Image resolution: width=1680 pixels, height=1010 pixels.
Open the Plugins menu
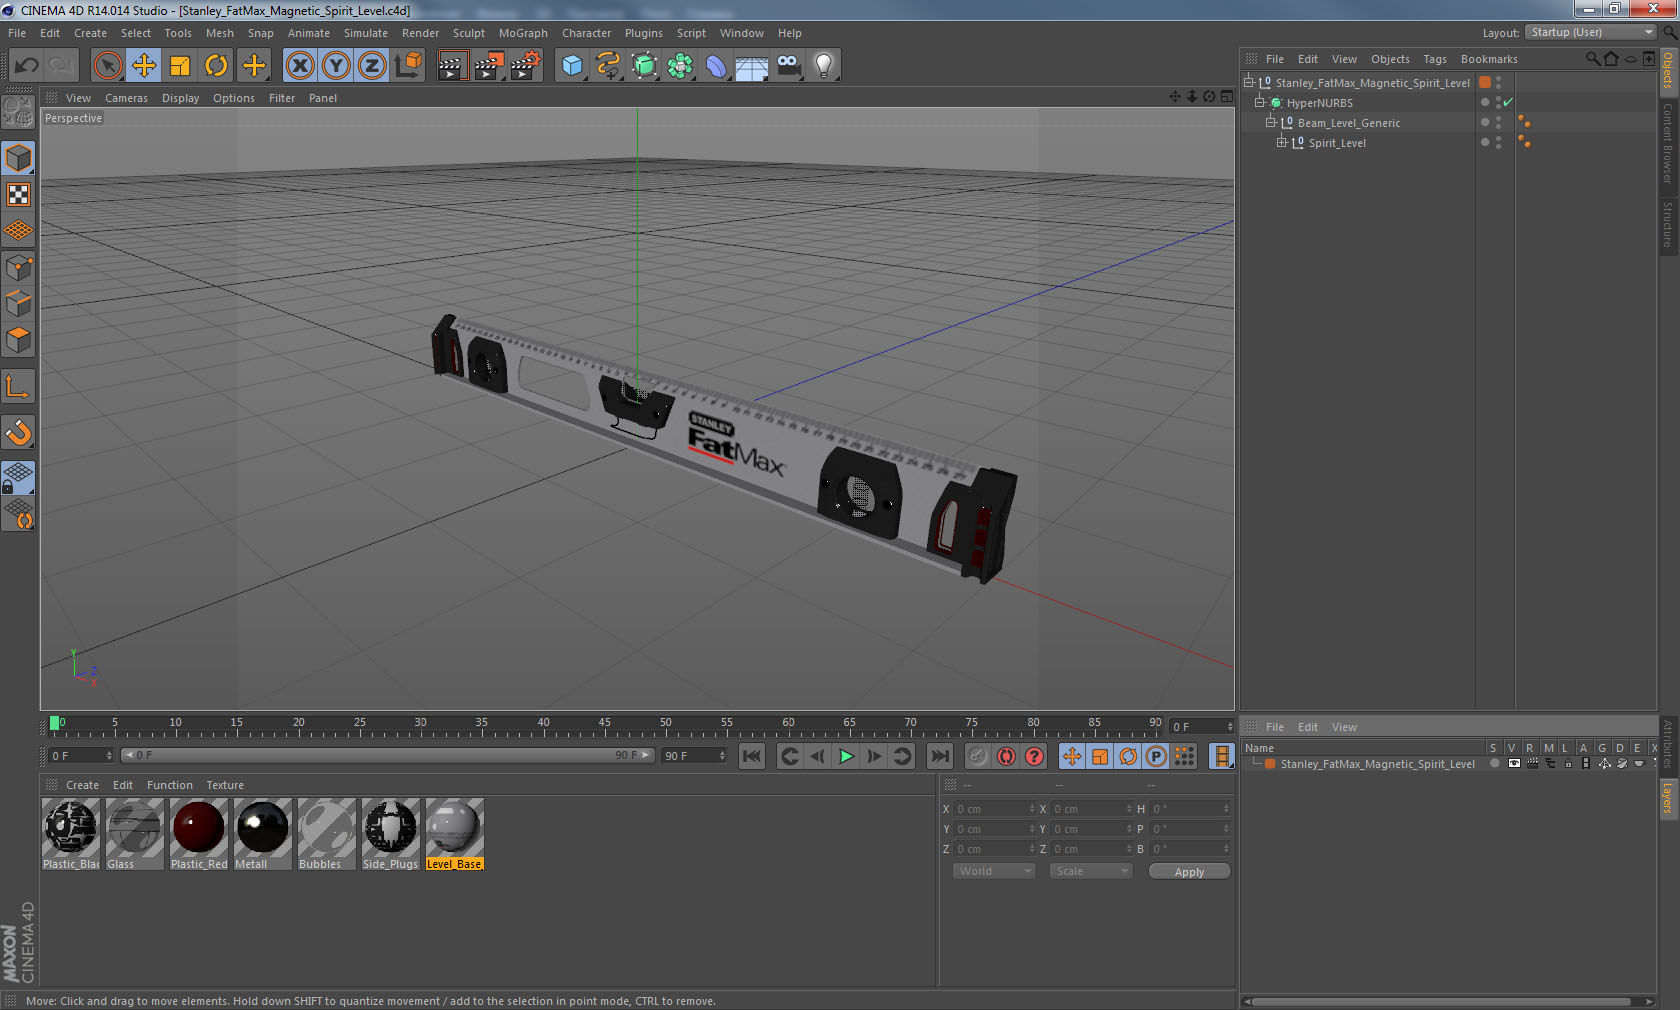(x=644, y=33)
